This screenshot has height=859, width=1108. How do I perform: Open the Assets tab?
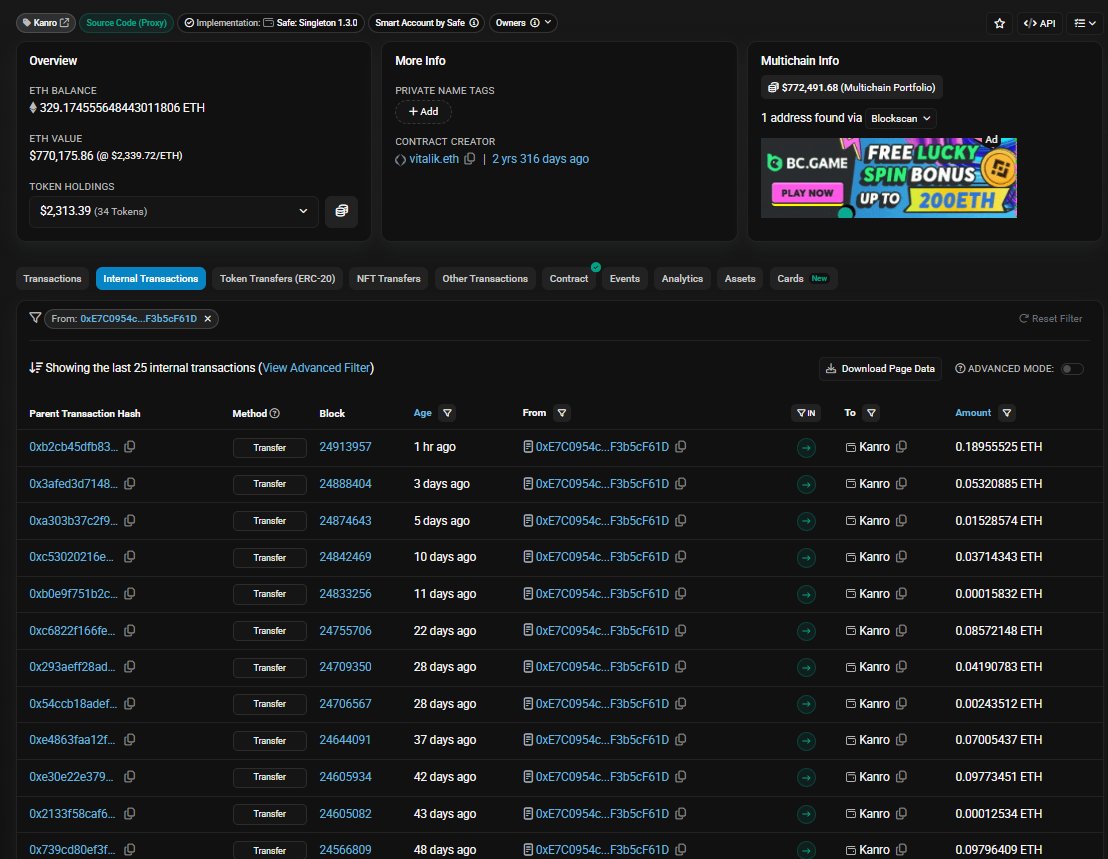740,278
